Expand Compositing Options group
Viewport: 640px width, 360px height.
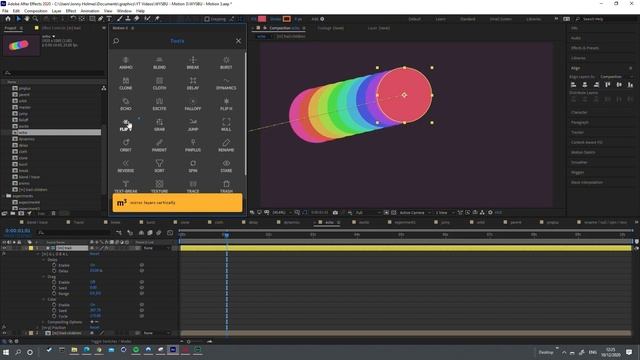click(x=44, y=322)
